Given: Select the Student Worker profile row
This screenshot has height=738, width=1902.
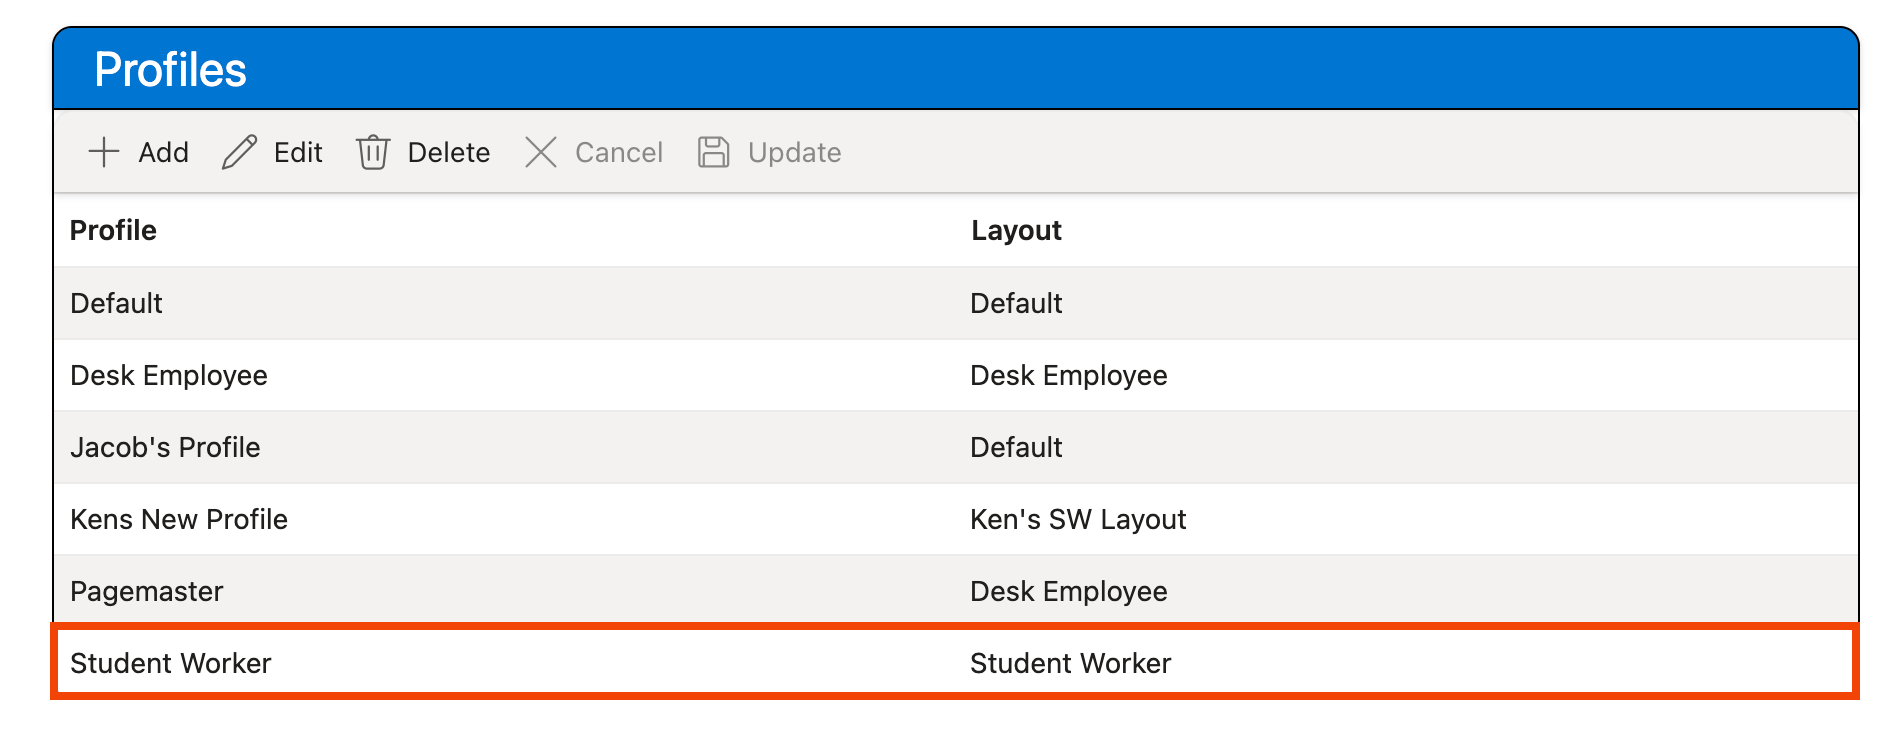Looking at the screenshot, I should tap(171, 663).
